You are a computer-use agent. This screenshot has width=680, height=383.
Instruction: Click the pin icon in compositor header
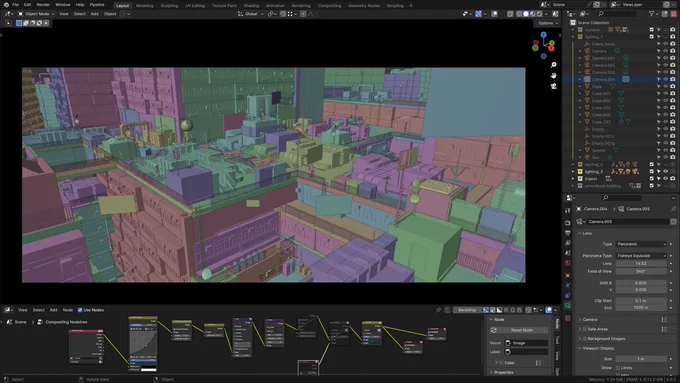[438, 310]
